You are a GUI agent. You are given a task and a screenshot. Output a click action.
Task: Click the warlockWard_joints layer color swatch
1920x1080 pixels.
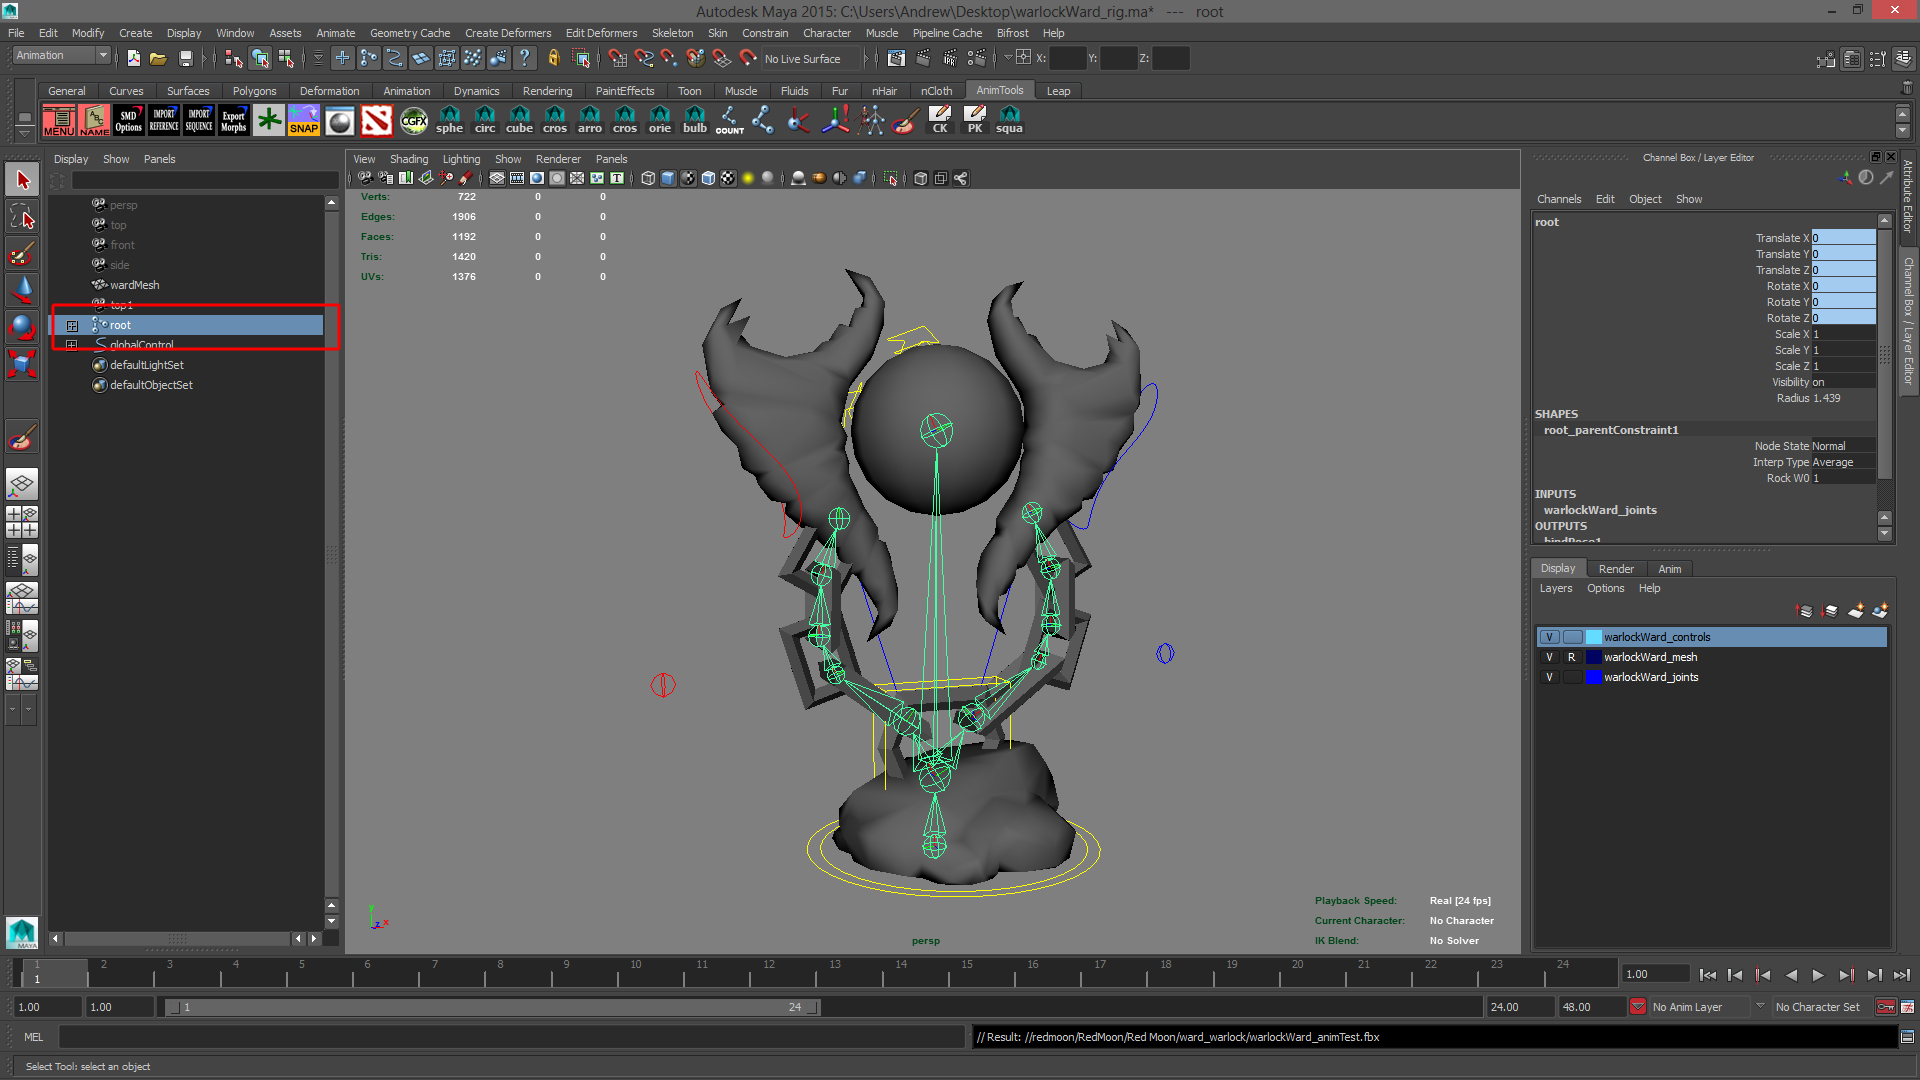(x=1593, y=677)
